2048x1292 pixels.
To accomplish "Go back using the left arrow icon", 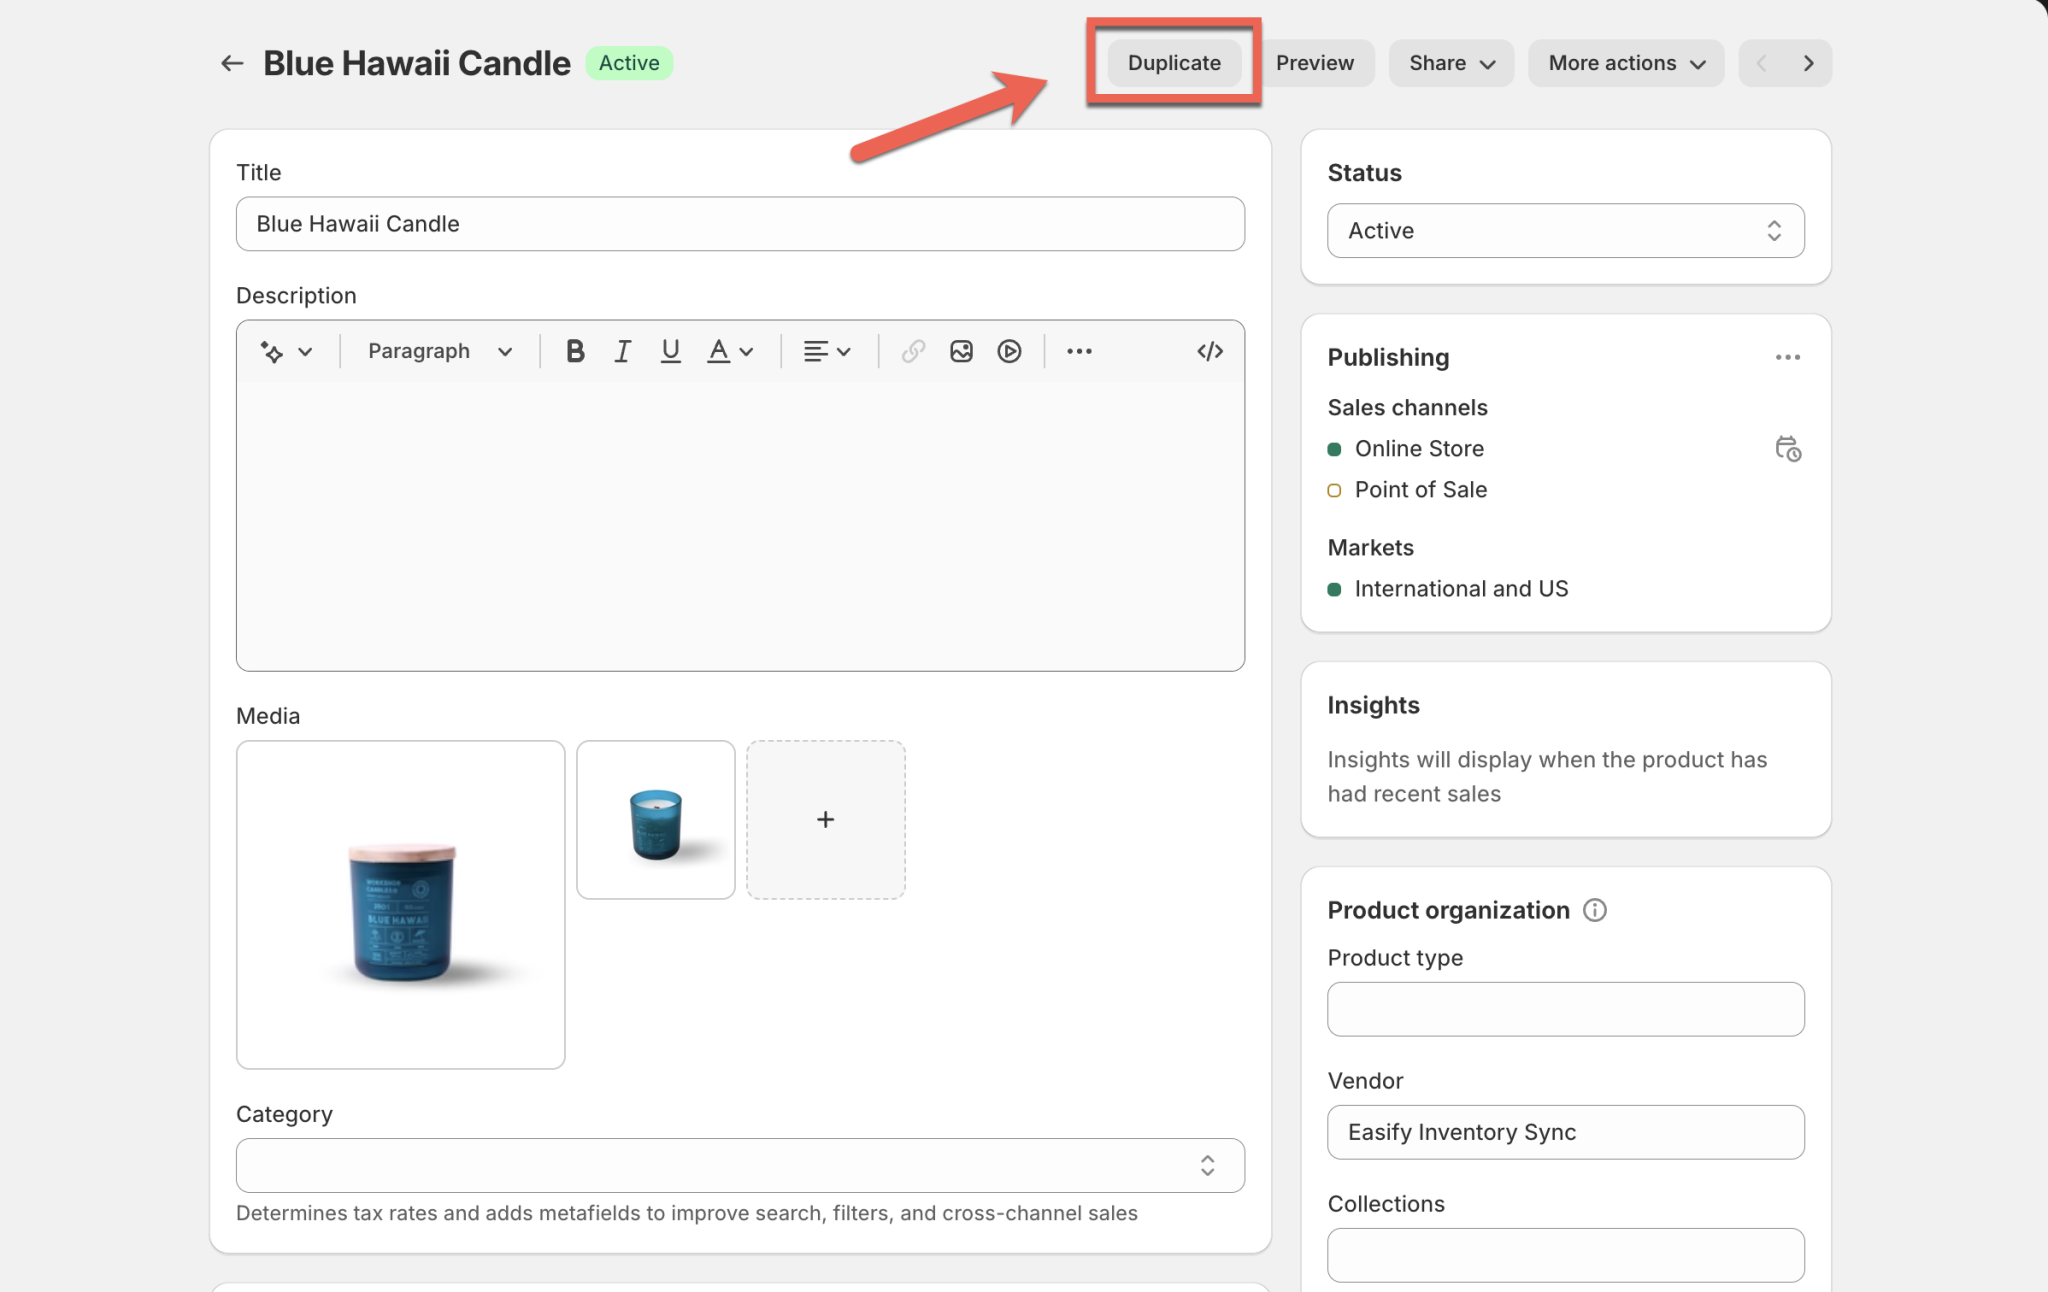I will click(x=232, y=63).
